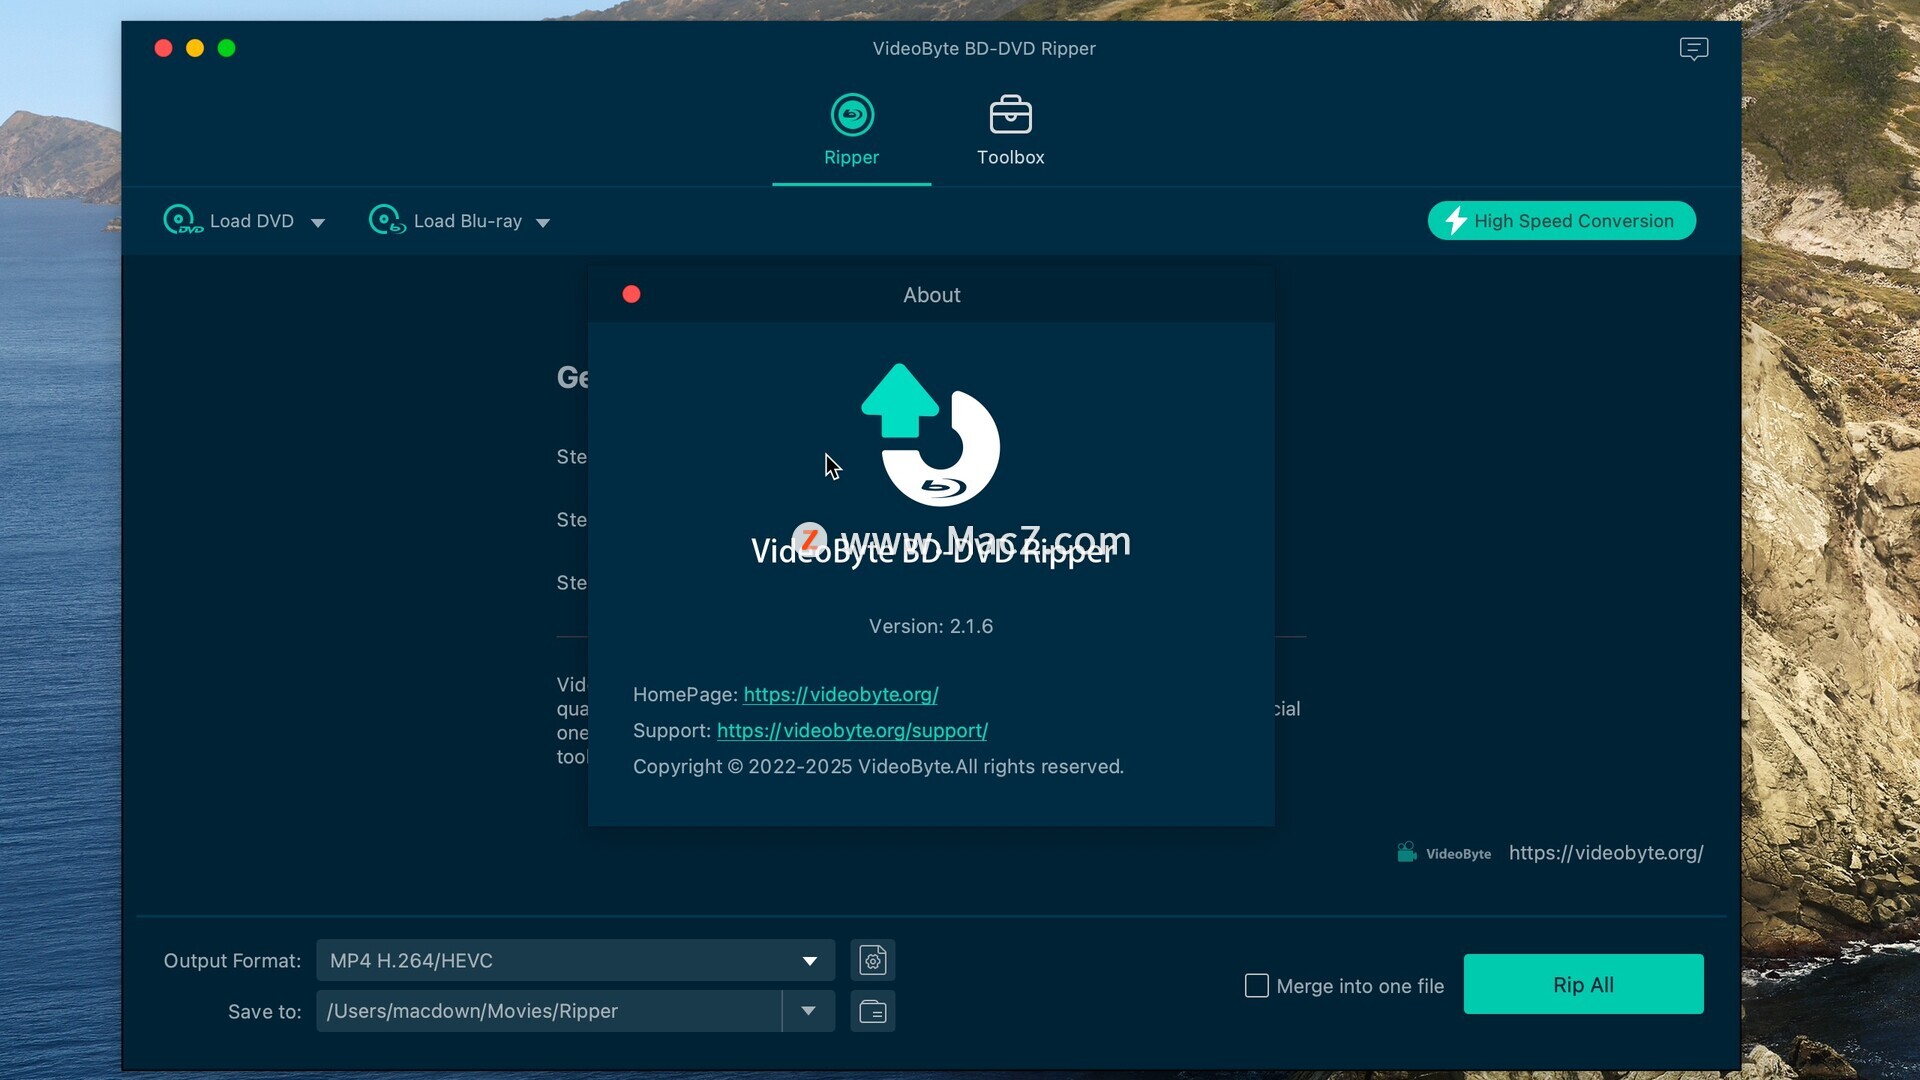
Task: Open the Toolbox briefcase icon
Action: pyautogui.click(x=1010, y=115)
